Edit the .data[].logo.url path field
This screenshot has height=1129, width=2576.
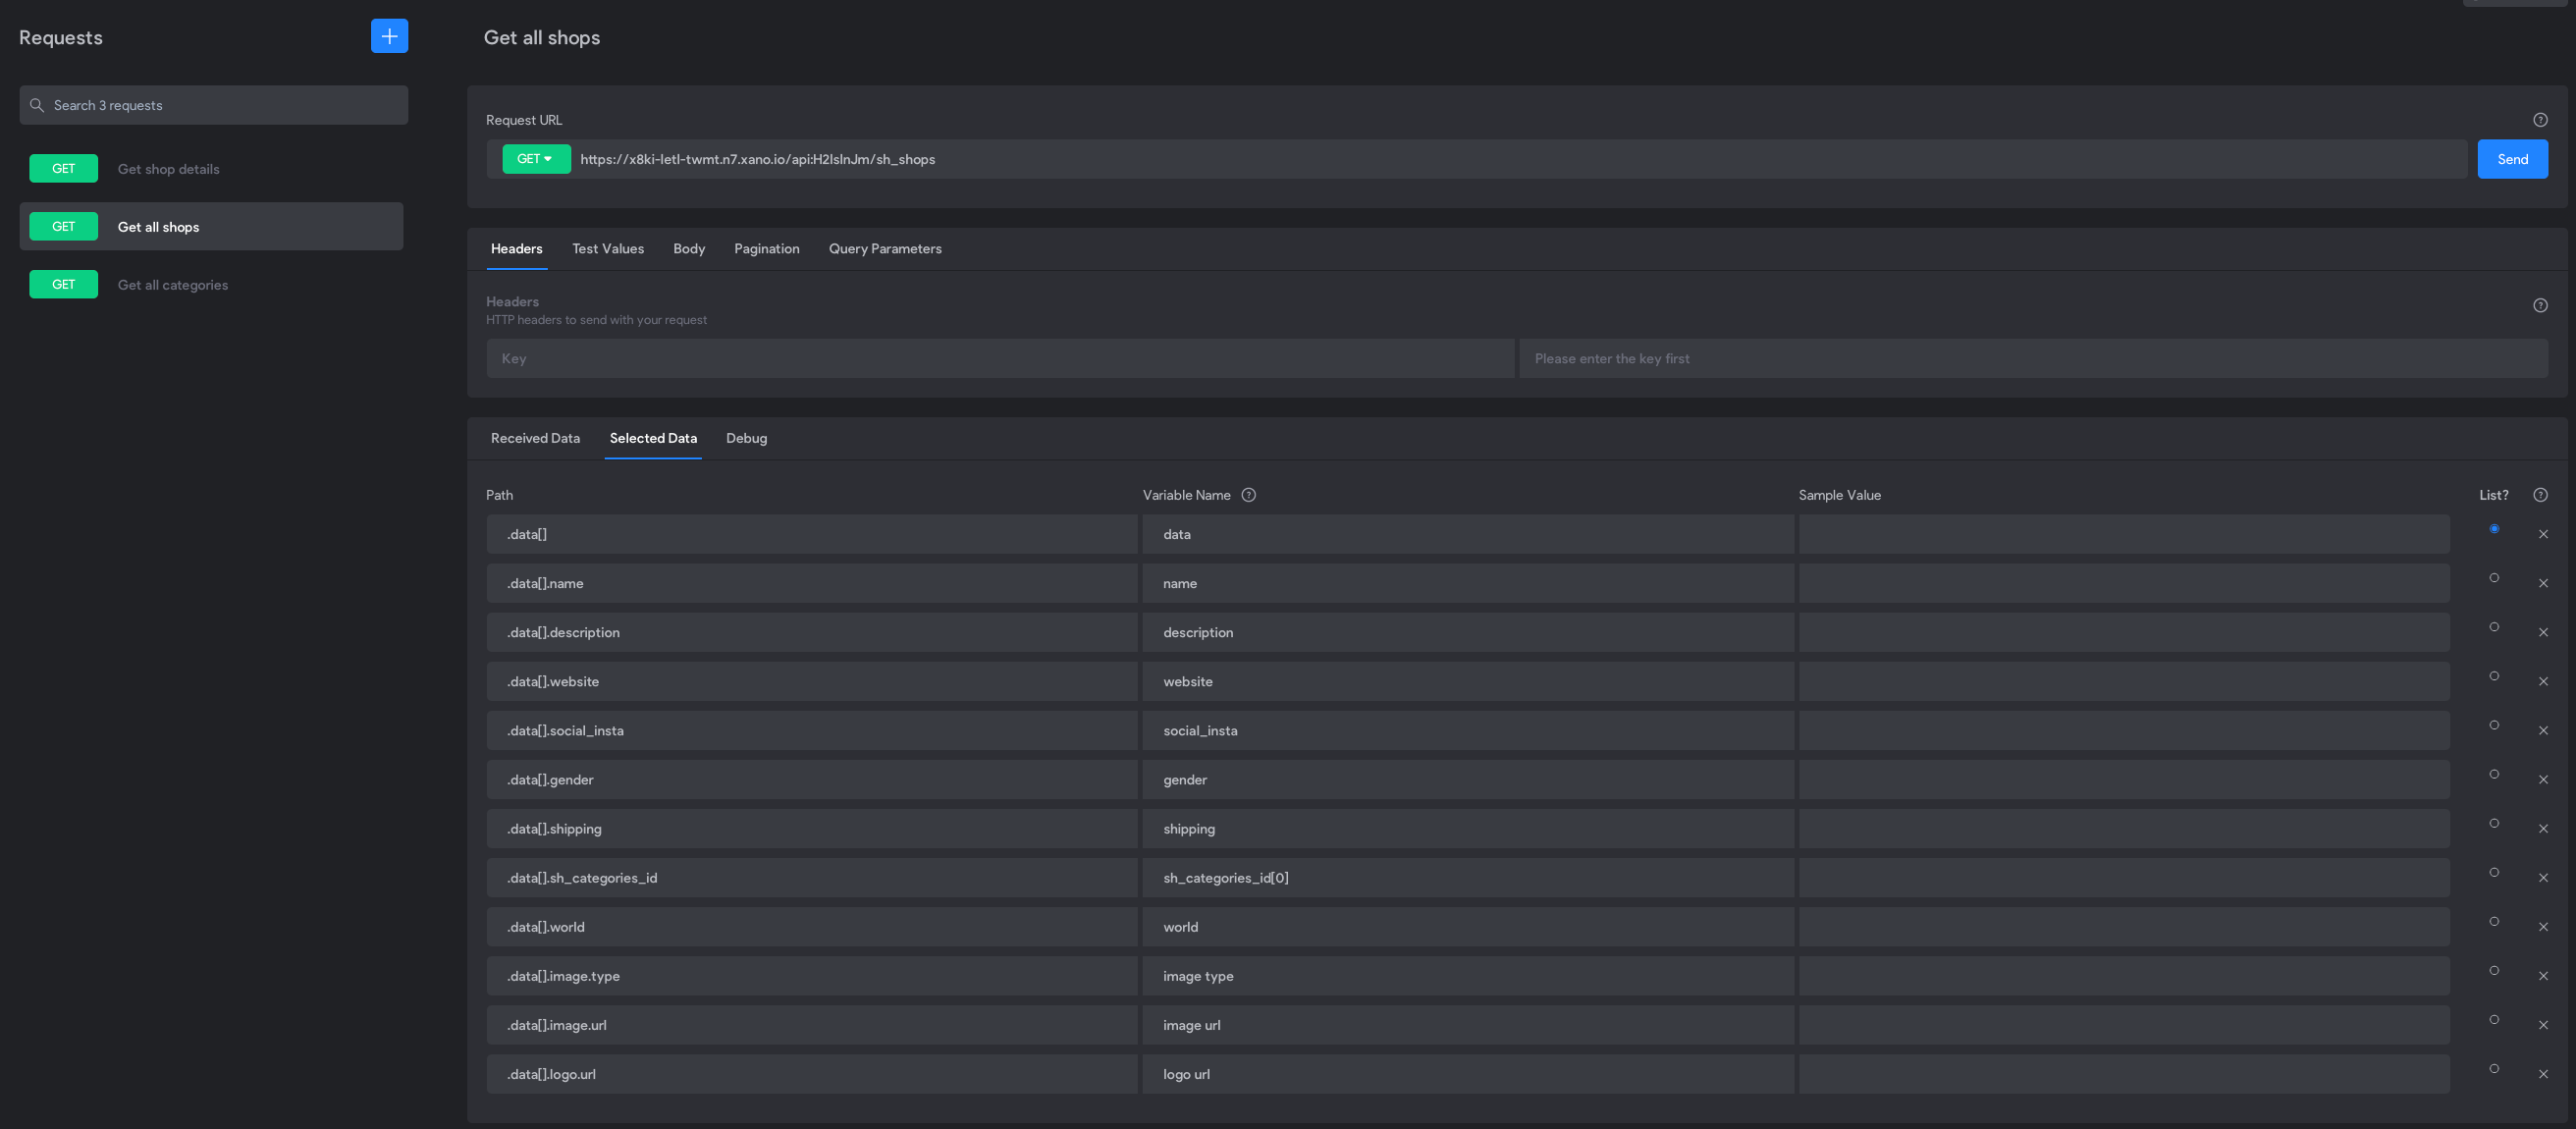point(811,1074)
